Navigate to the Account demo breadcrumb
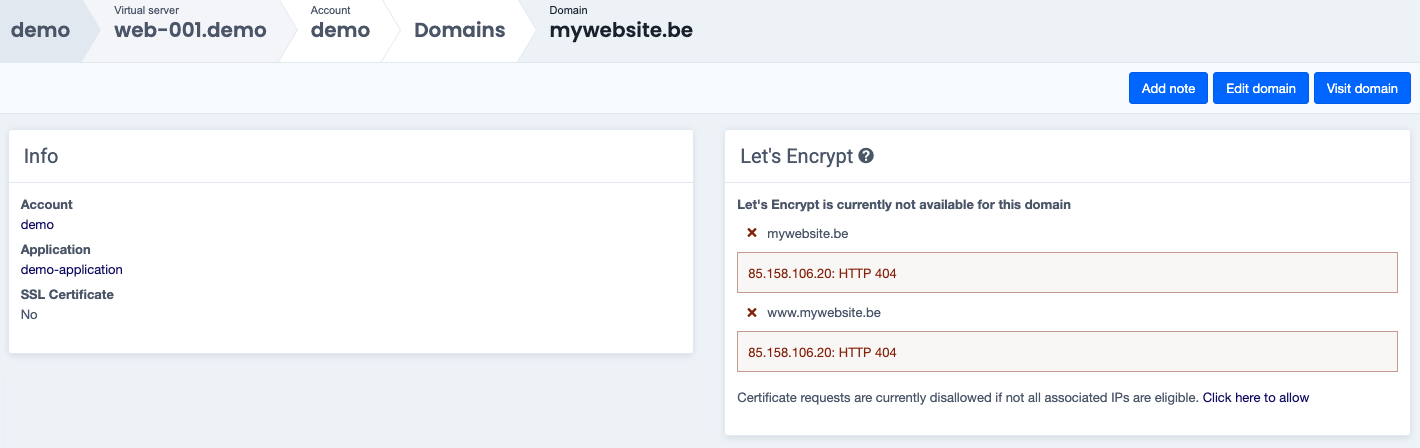The image size is (1420, 448). 340,30
